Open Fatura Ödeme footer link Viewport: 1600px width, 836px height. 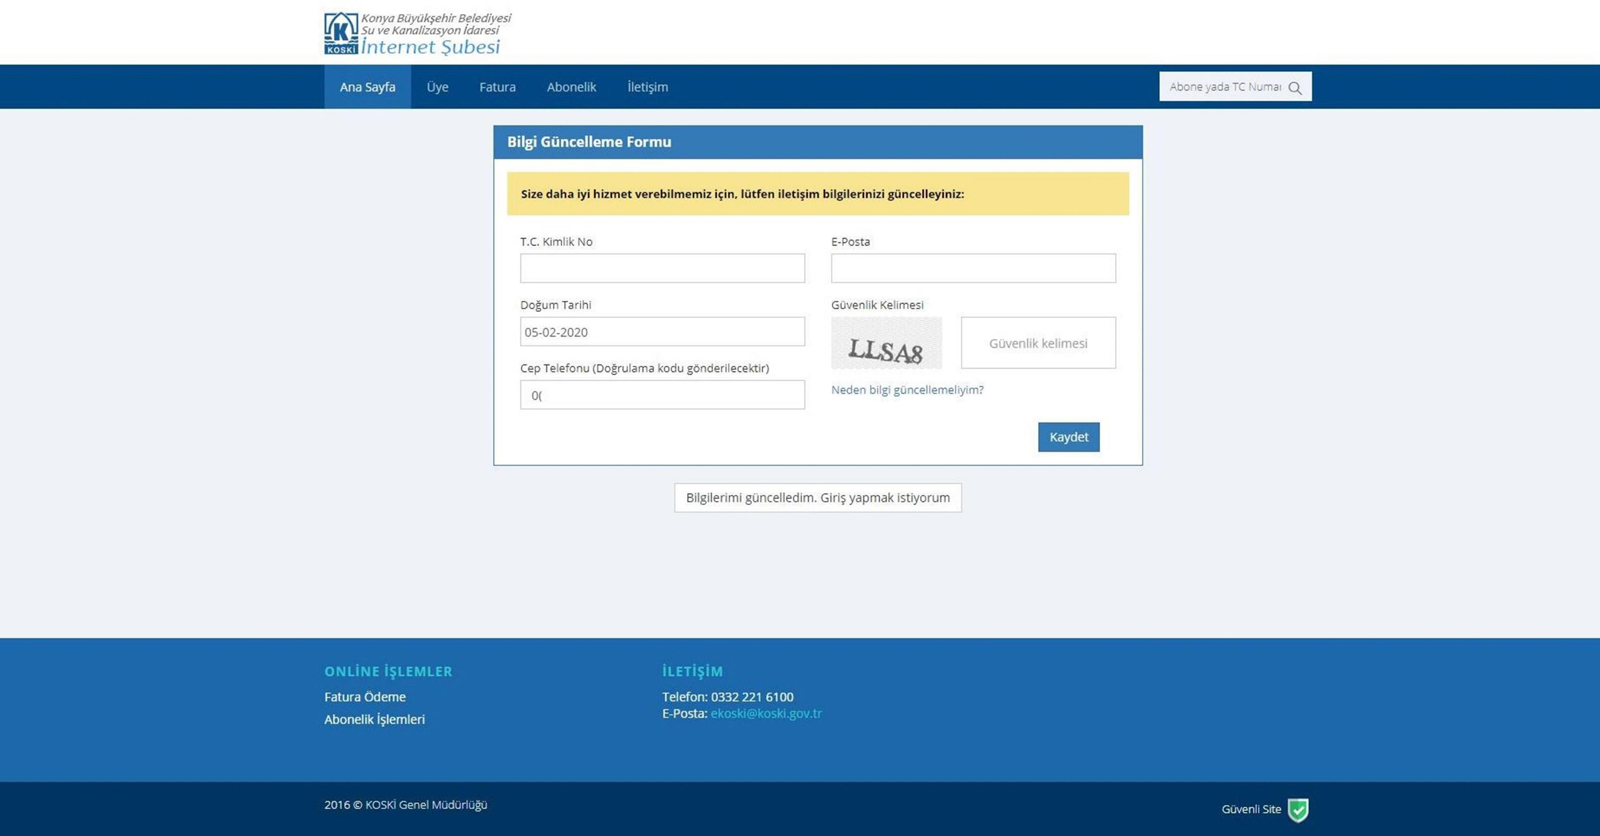click(365, 697)
